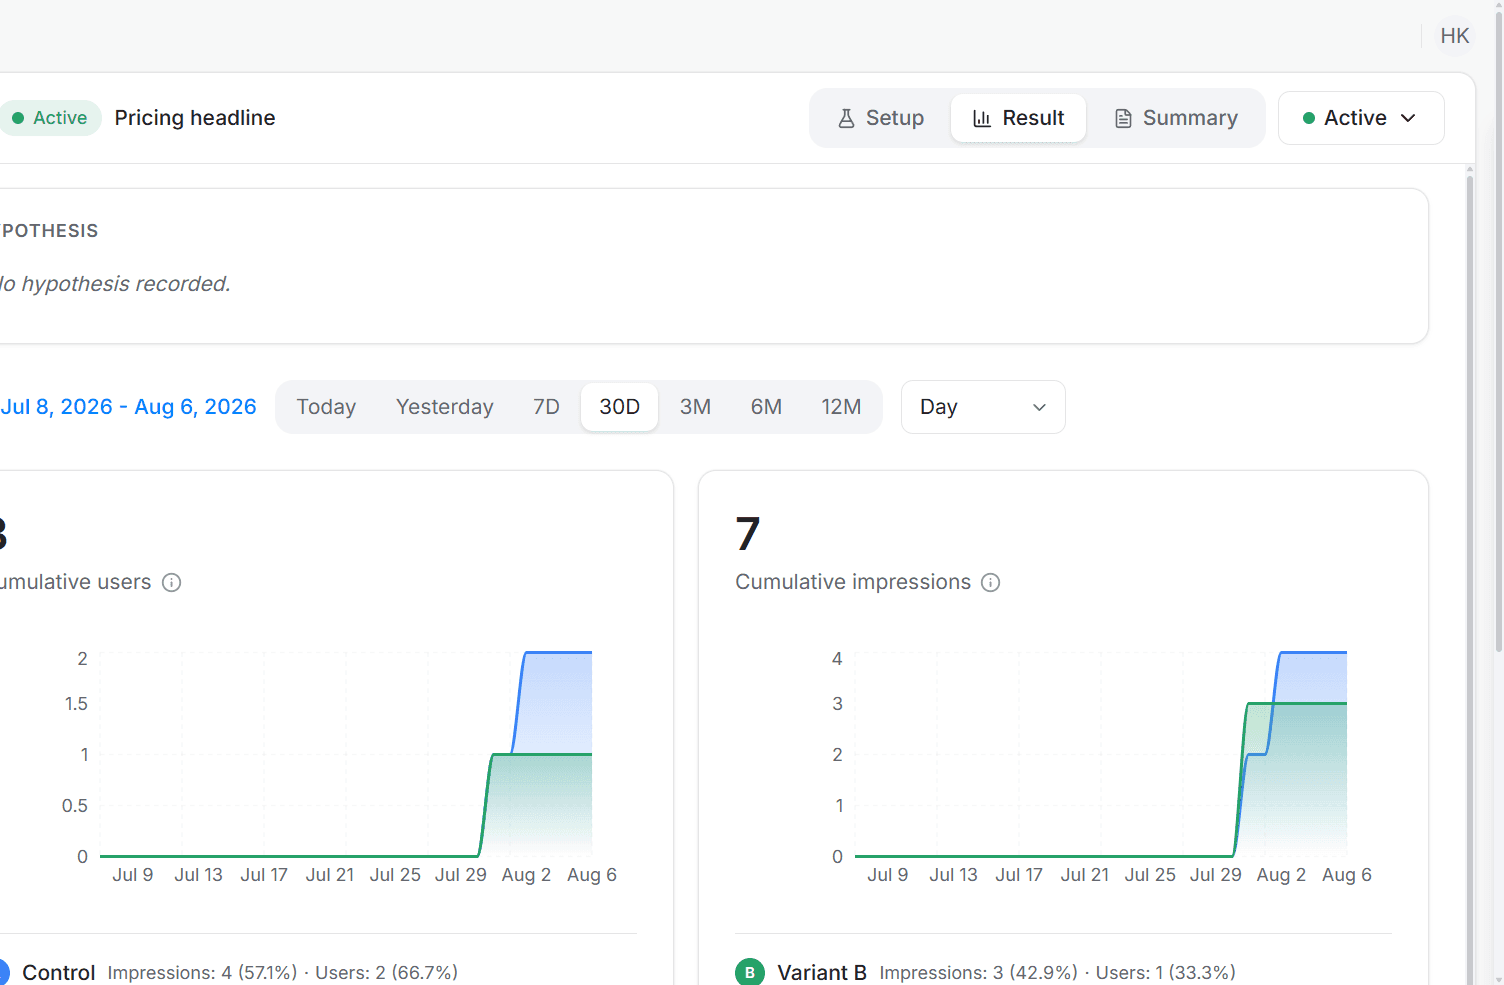Click the page vertical scrollbar
This screenshot has height=985, width=1504.
tap(1498, 333)
